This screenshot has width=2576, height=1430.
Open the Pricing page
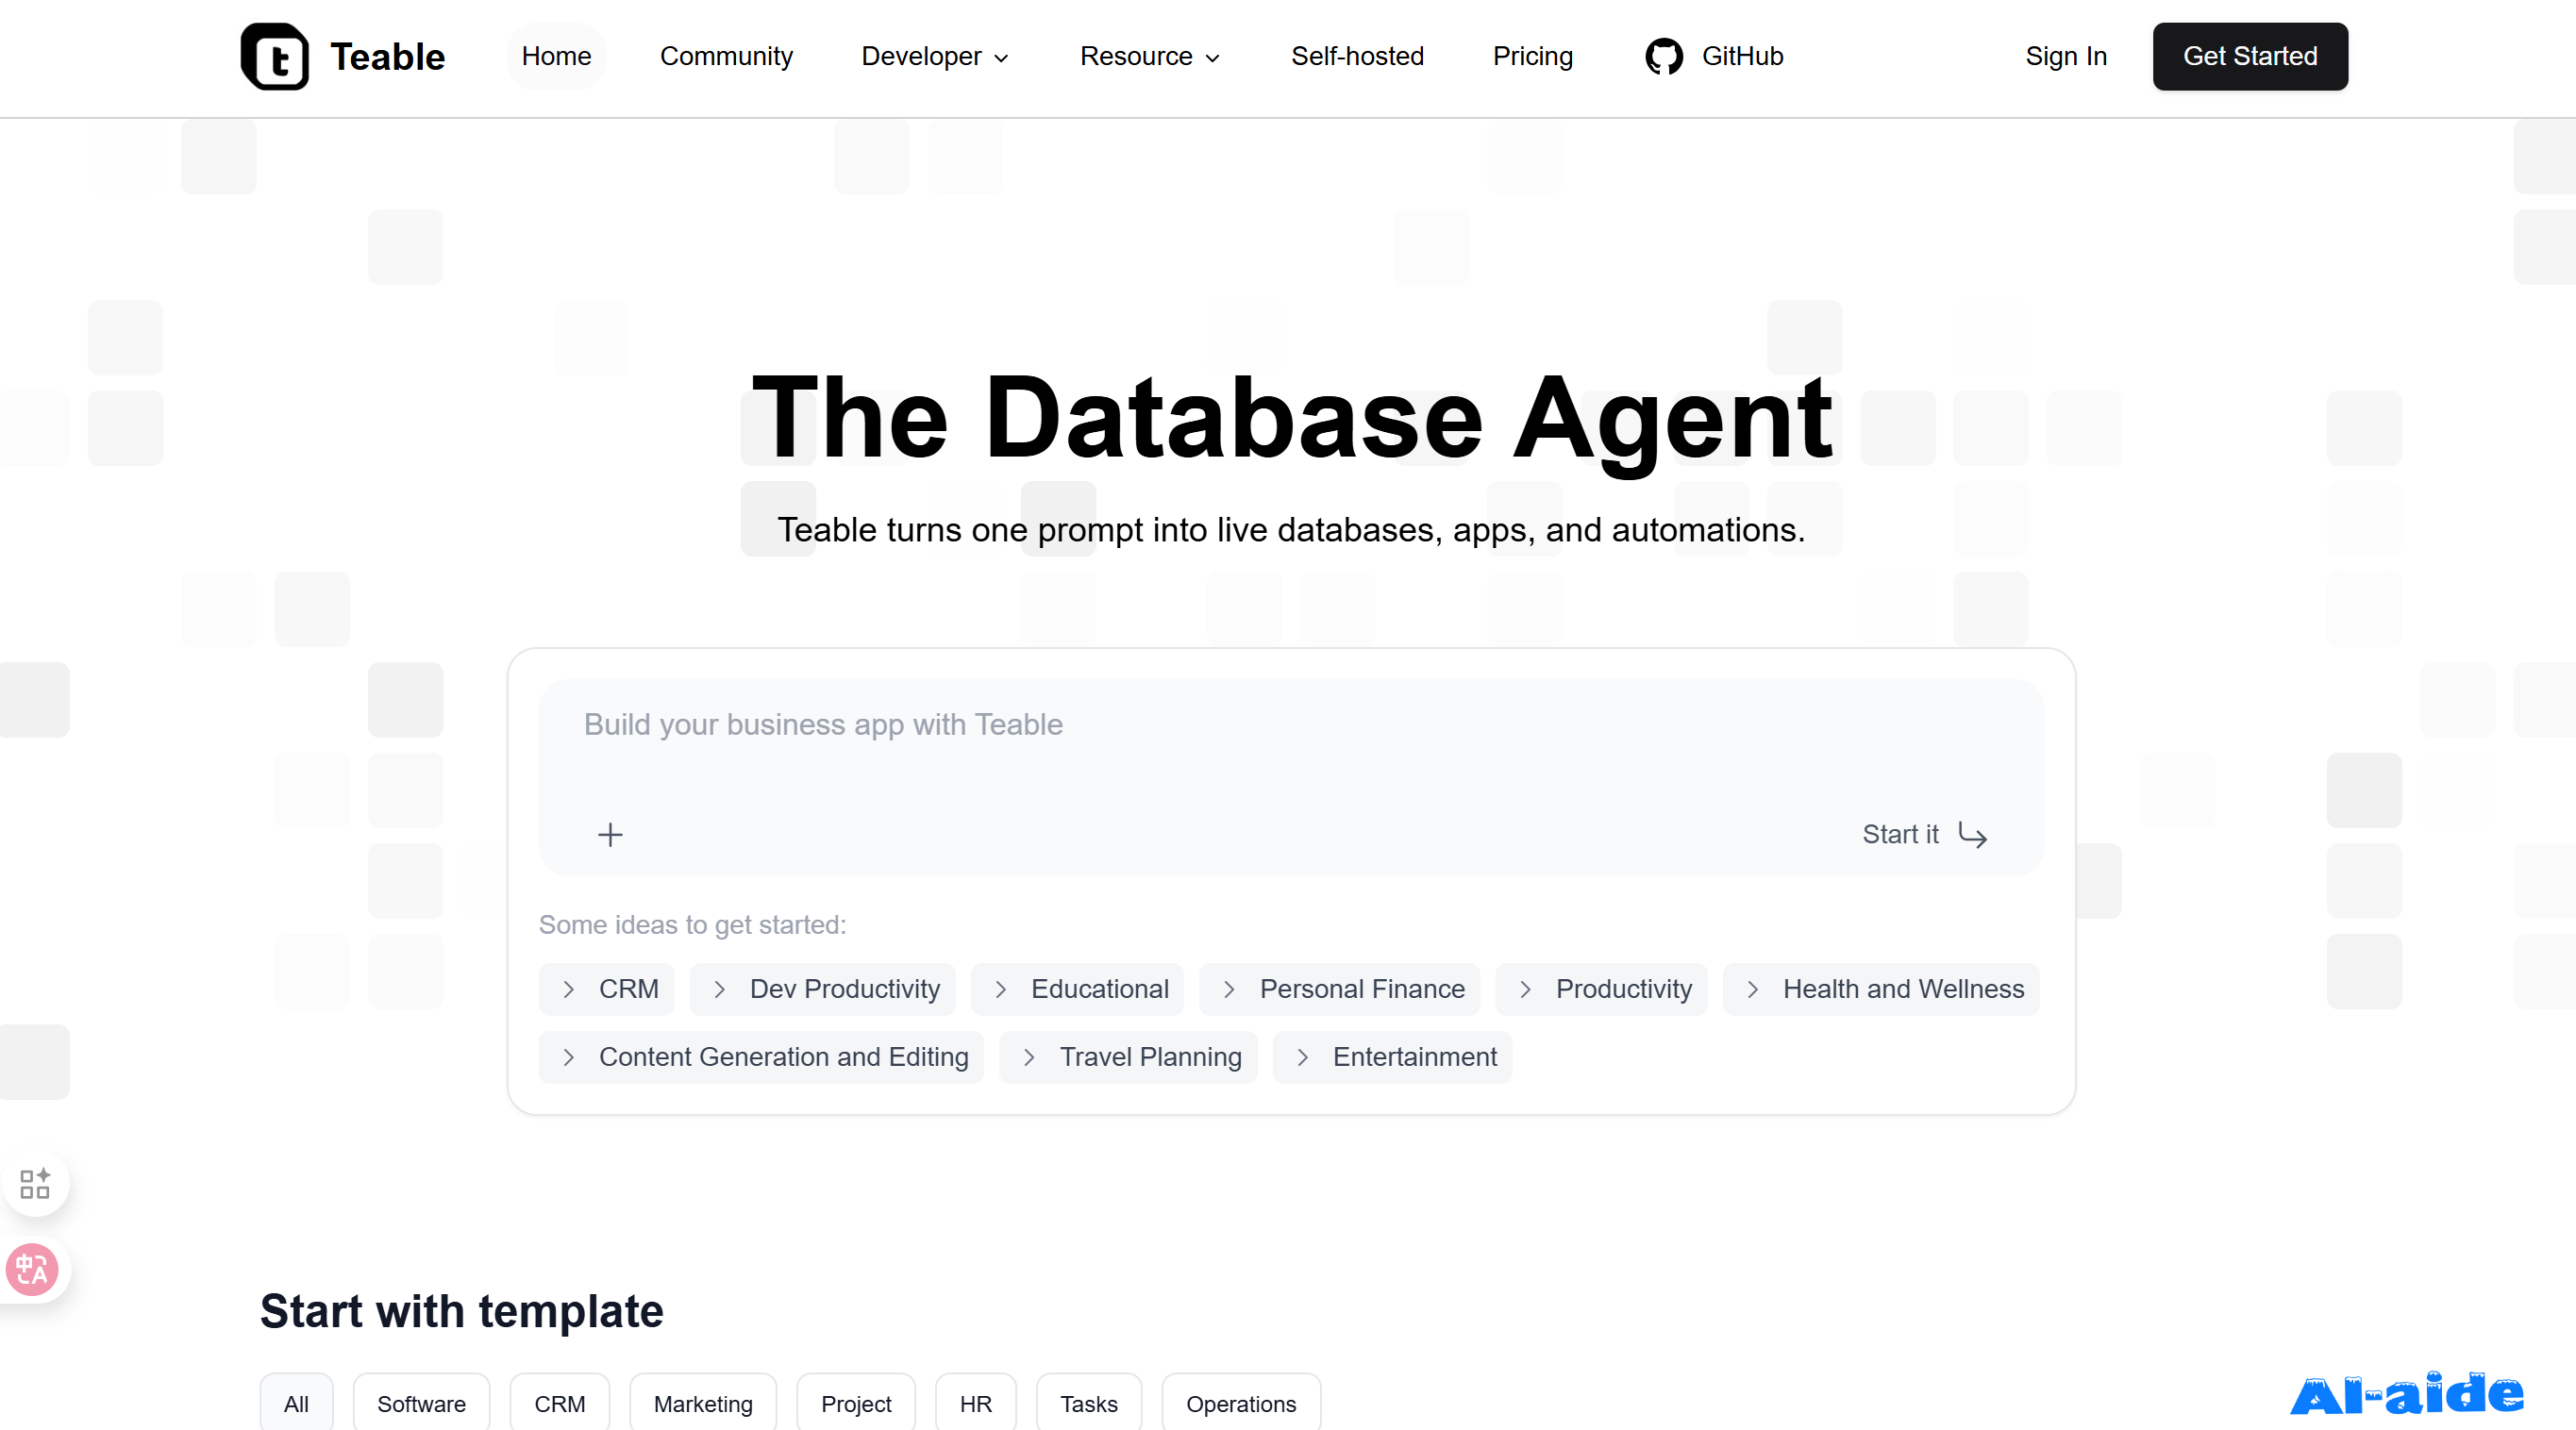tap(1532, 57)
